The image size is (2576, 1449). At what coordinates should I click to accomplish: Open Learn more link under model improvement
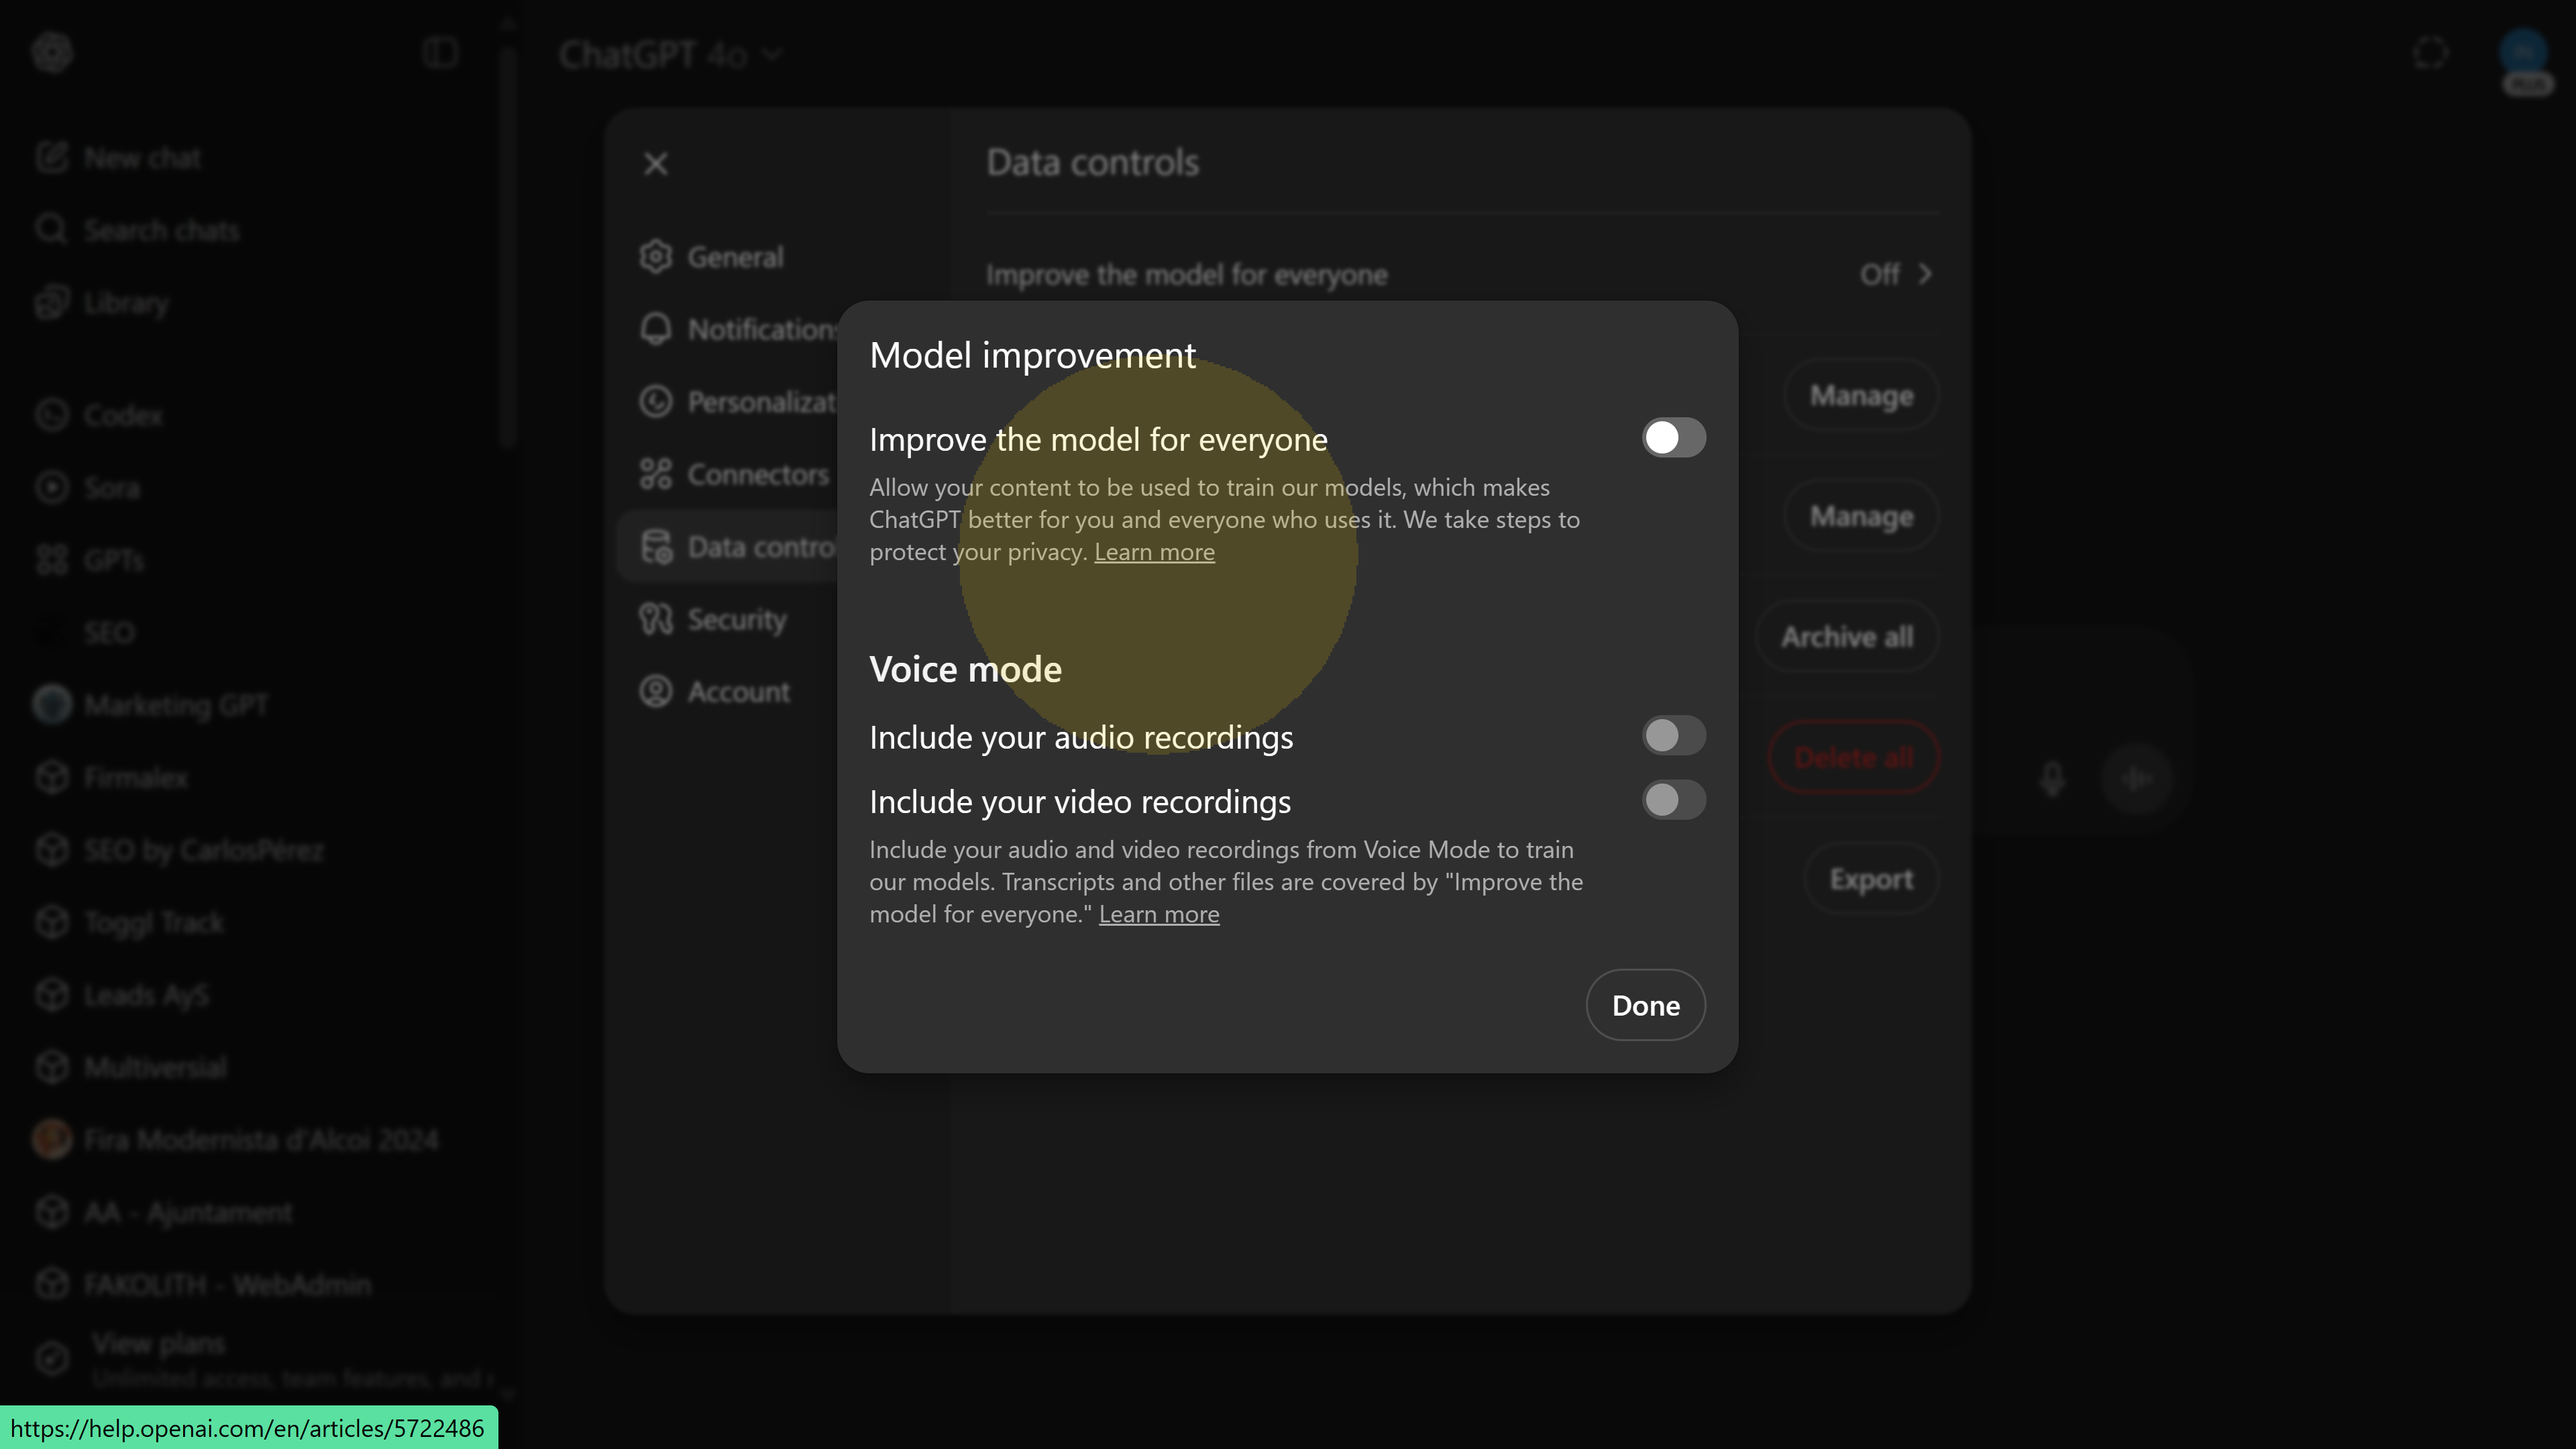(1154, 552)
